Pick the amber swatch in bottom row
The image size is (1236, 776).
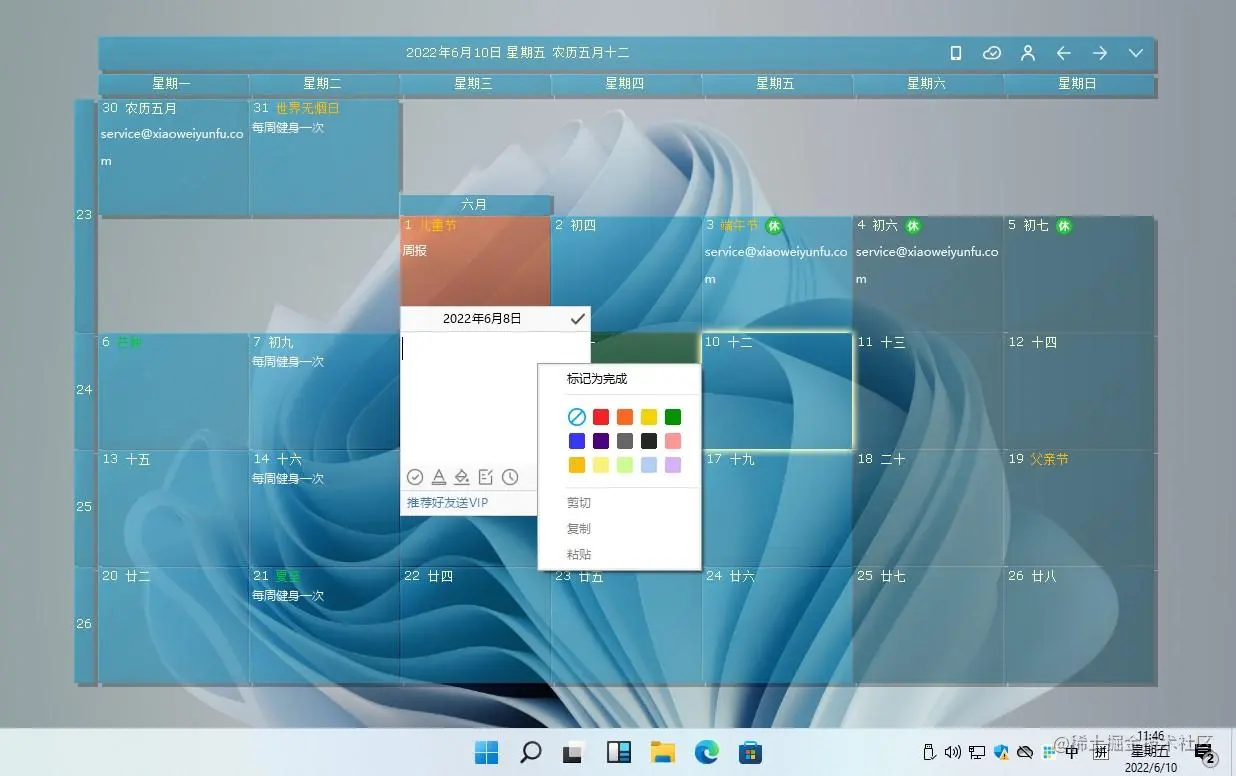coord(577,465)
